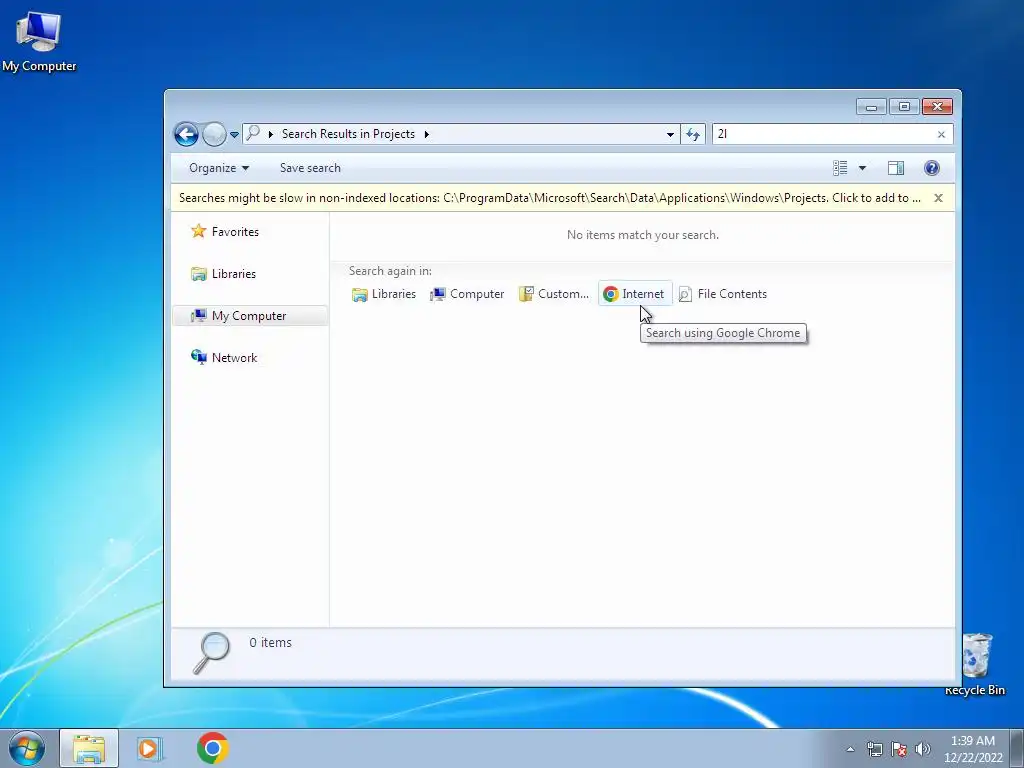Refresh the search results
The height and width of the screenshot is (768, 1024).
(x=692, y=134)
